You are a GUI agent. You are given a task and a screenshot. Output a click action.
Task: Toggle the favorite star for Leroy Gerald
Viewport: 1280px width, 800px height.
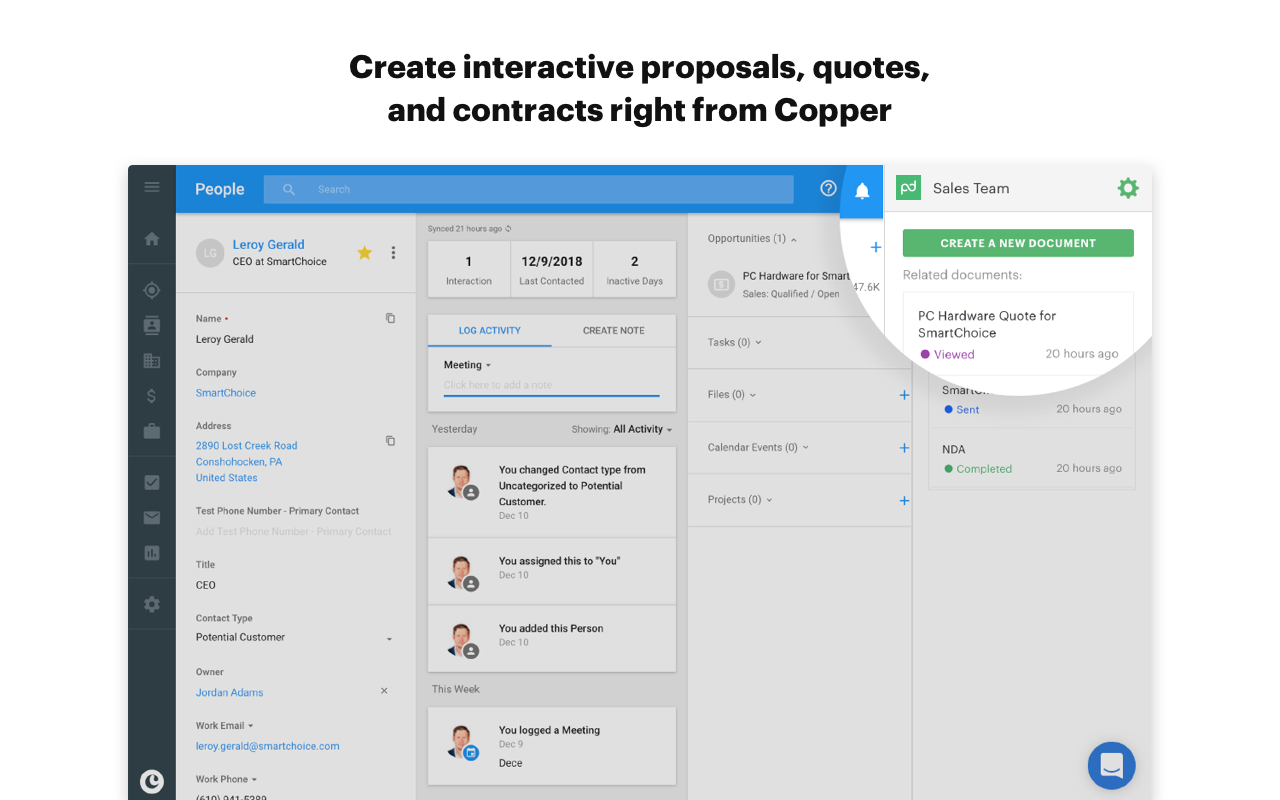coord(365,253)
